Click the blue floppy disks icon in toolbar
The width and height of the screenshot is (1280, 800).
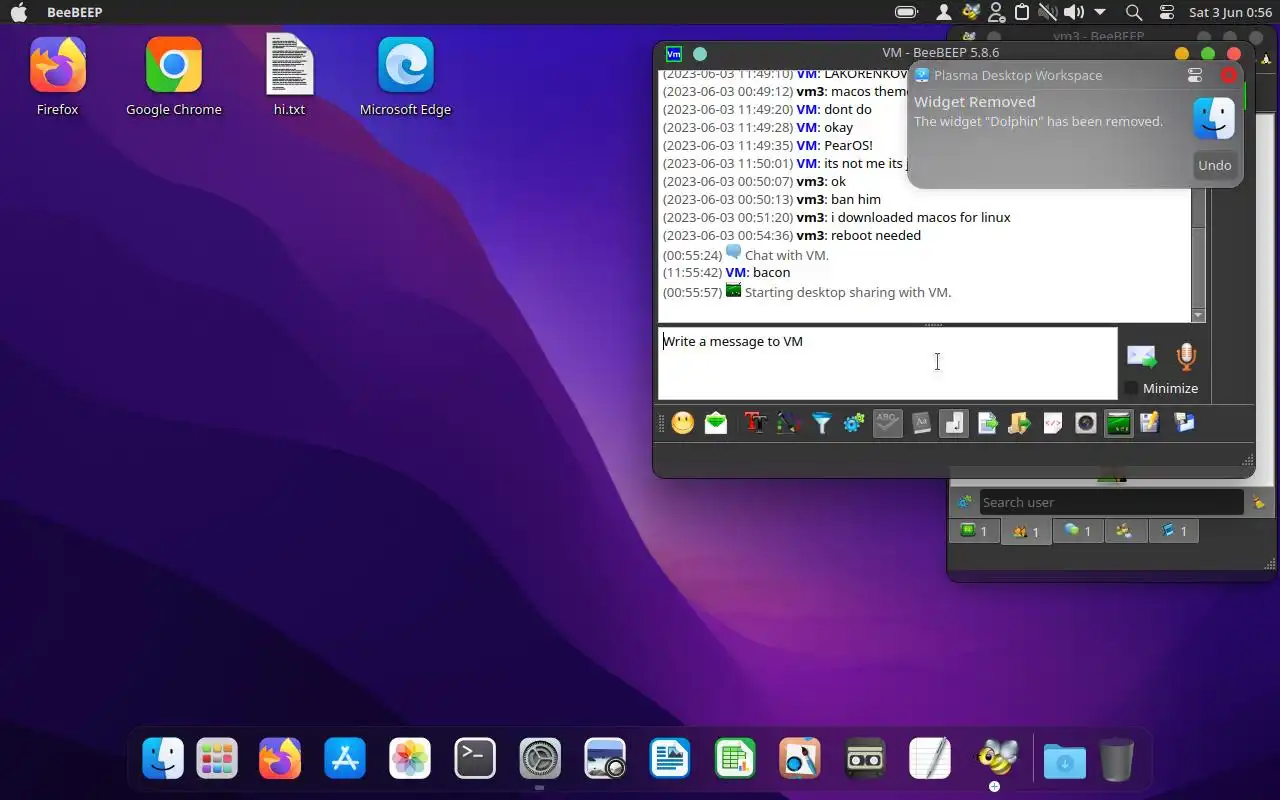point(1184,423)
